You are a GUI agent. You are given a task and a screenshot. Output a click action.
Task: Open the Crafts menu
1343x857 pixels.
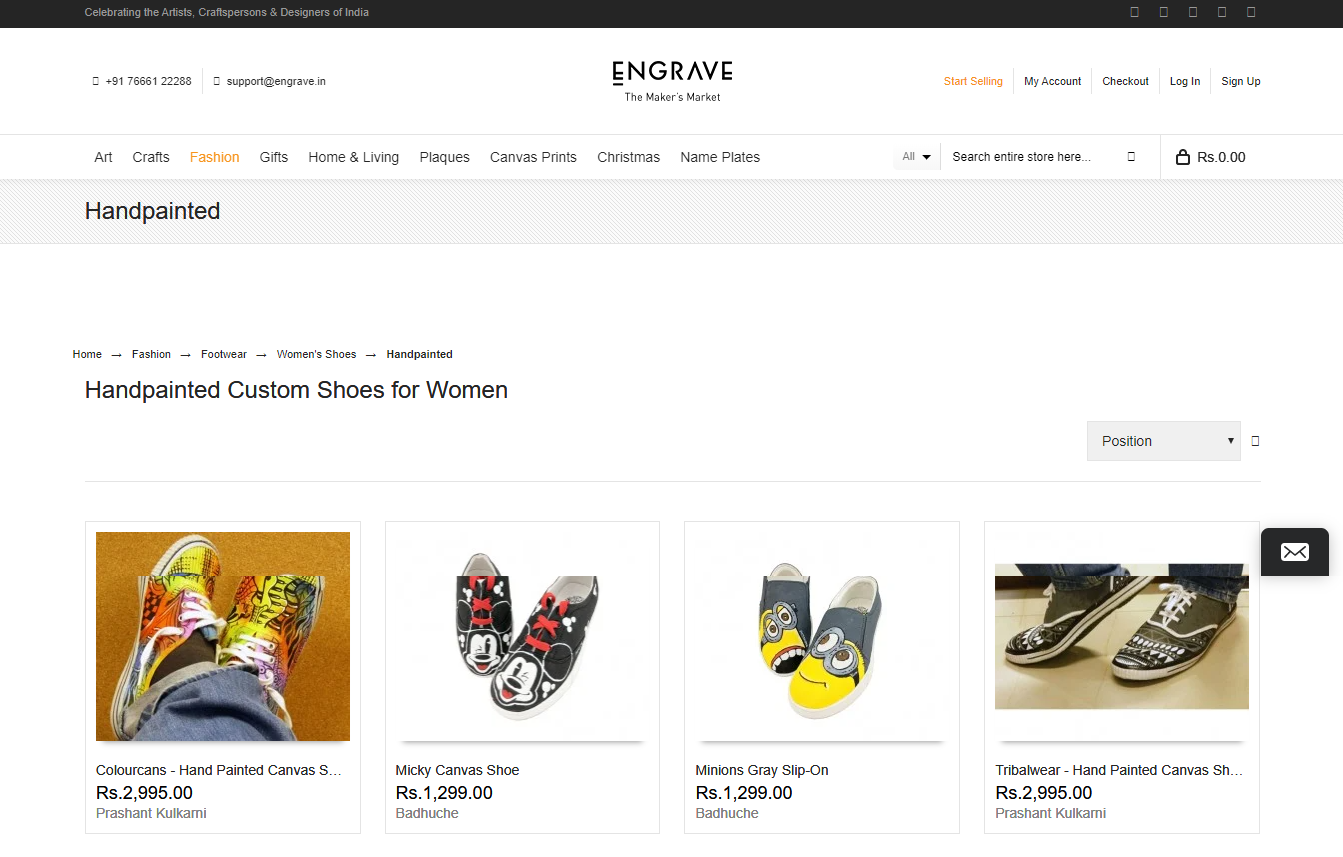tap(151, 157)
